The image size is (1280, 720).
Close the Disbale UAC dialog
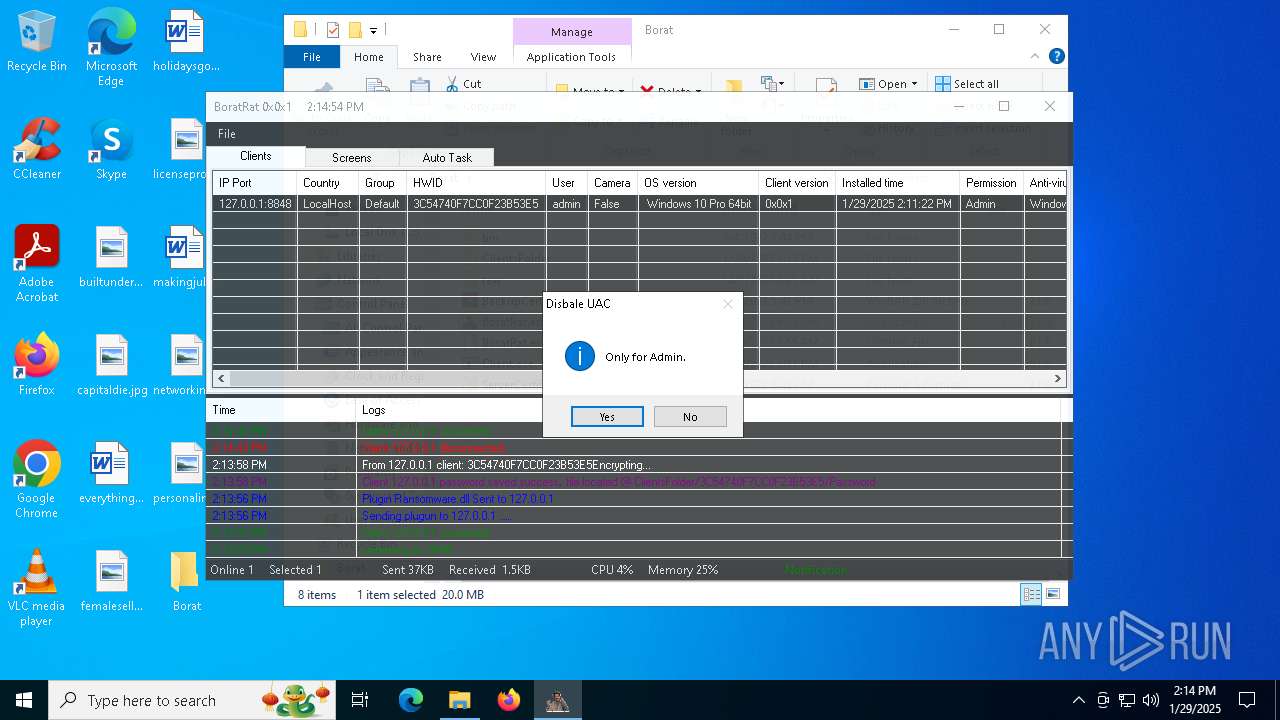[728, 304]
